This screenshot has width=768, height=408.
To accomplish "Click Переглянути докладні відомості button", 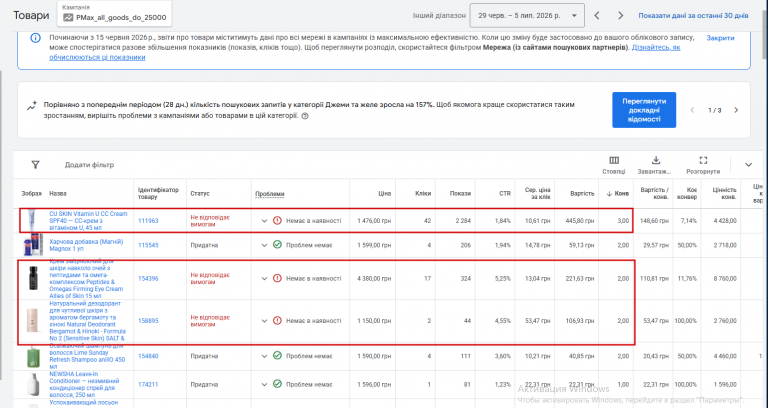I will (x=644, y=110).
